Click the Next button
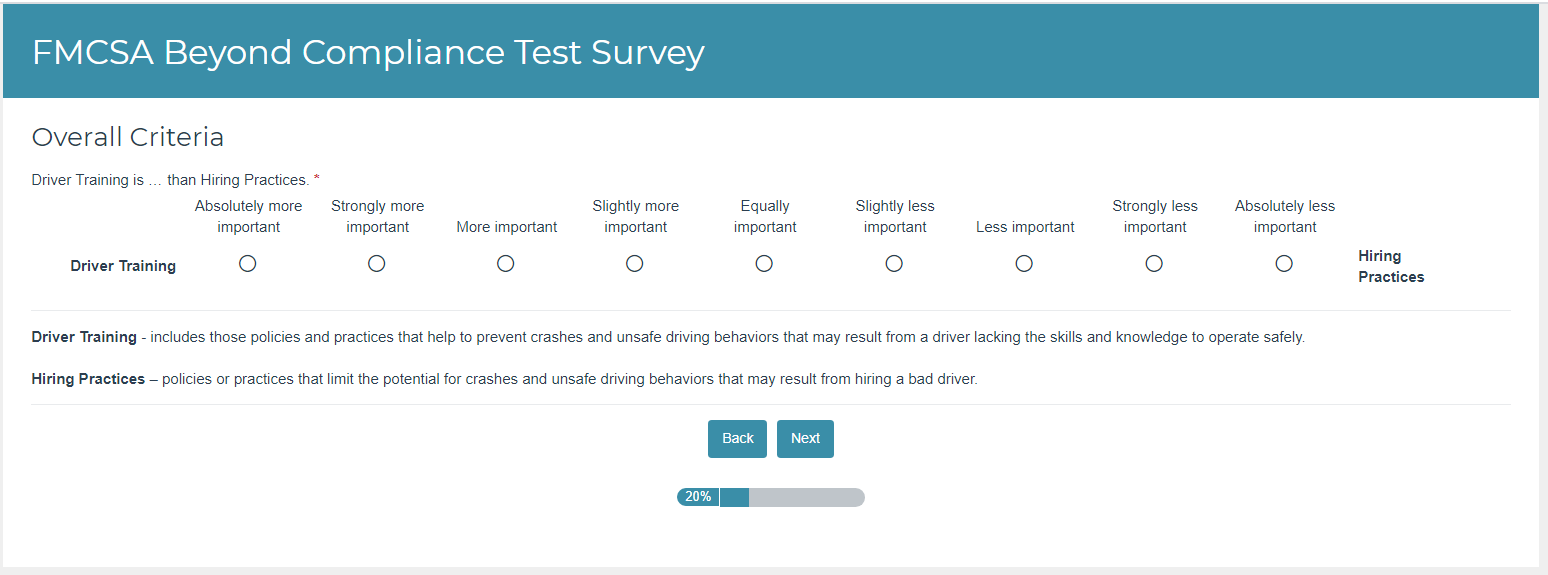The image size is (1548, 575). 805,439
